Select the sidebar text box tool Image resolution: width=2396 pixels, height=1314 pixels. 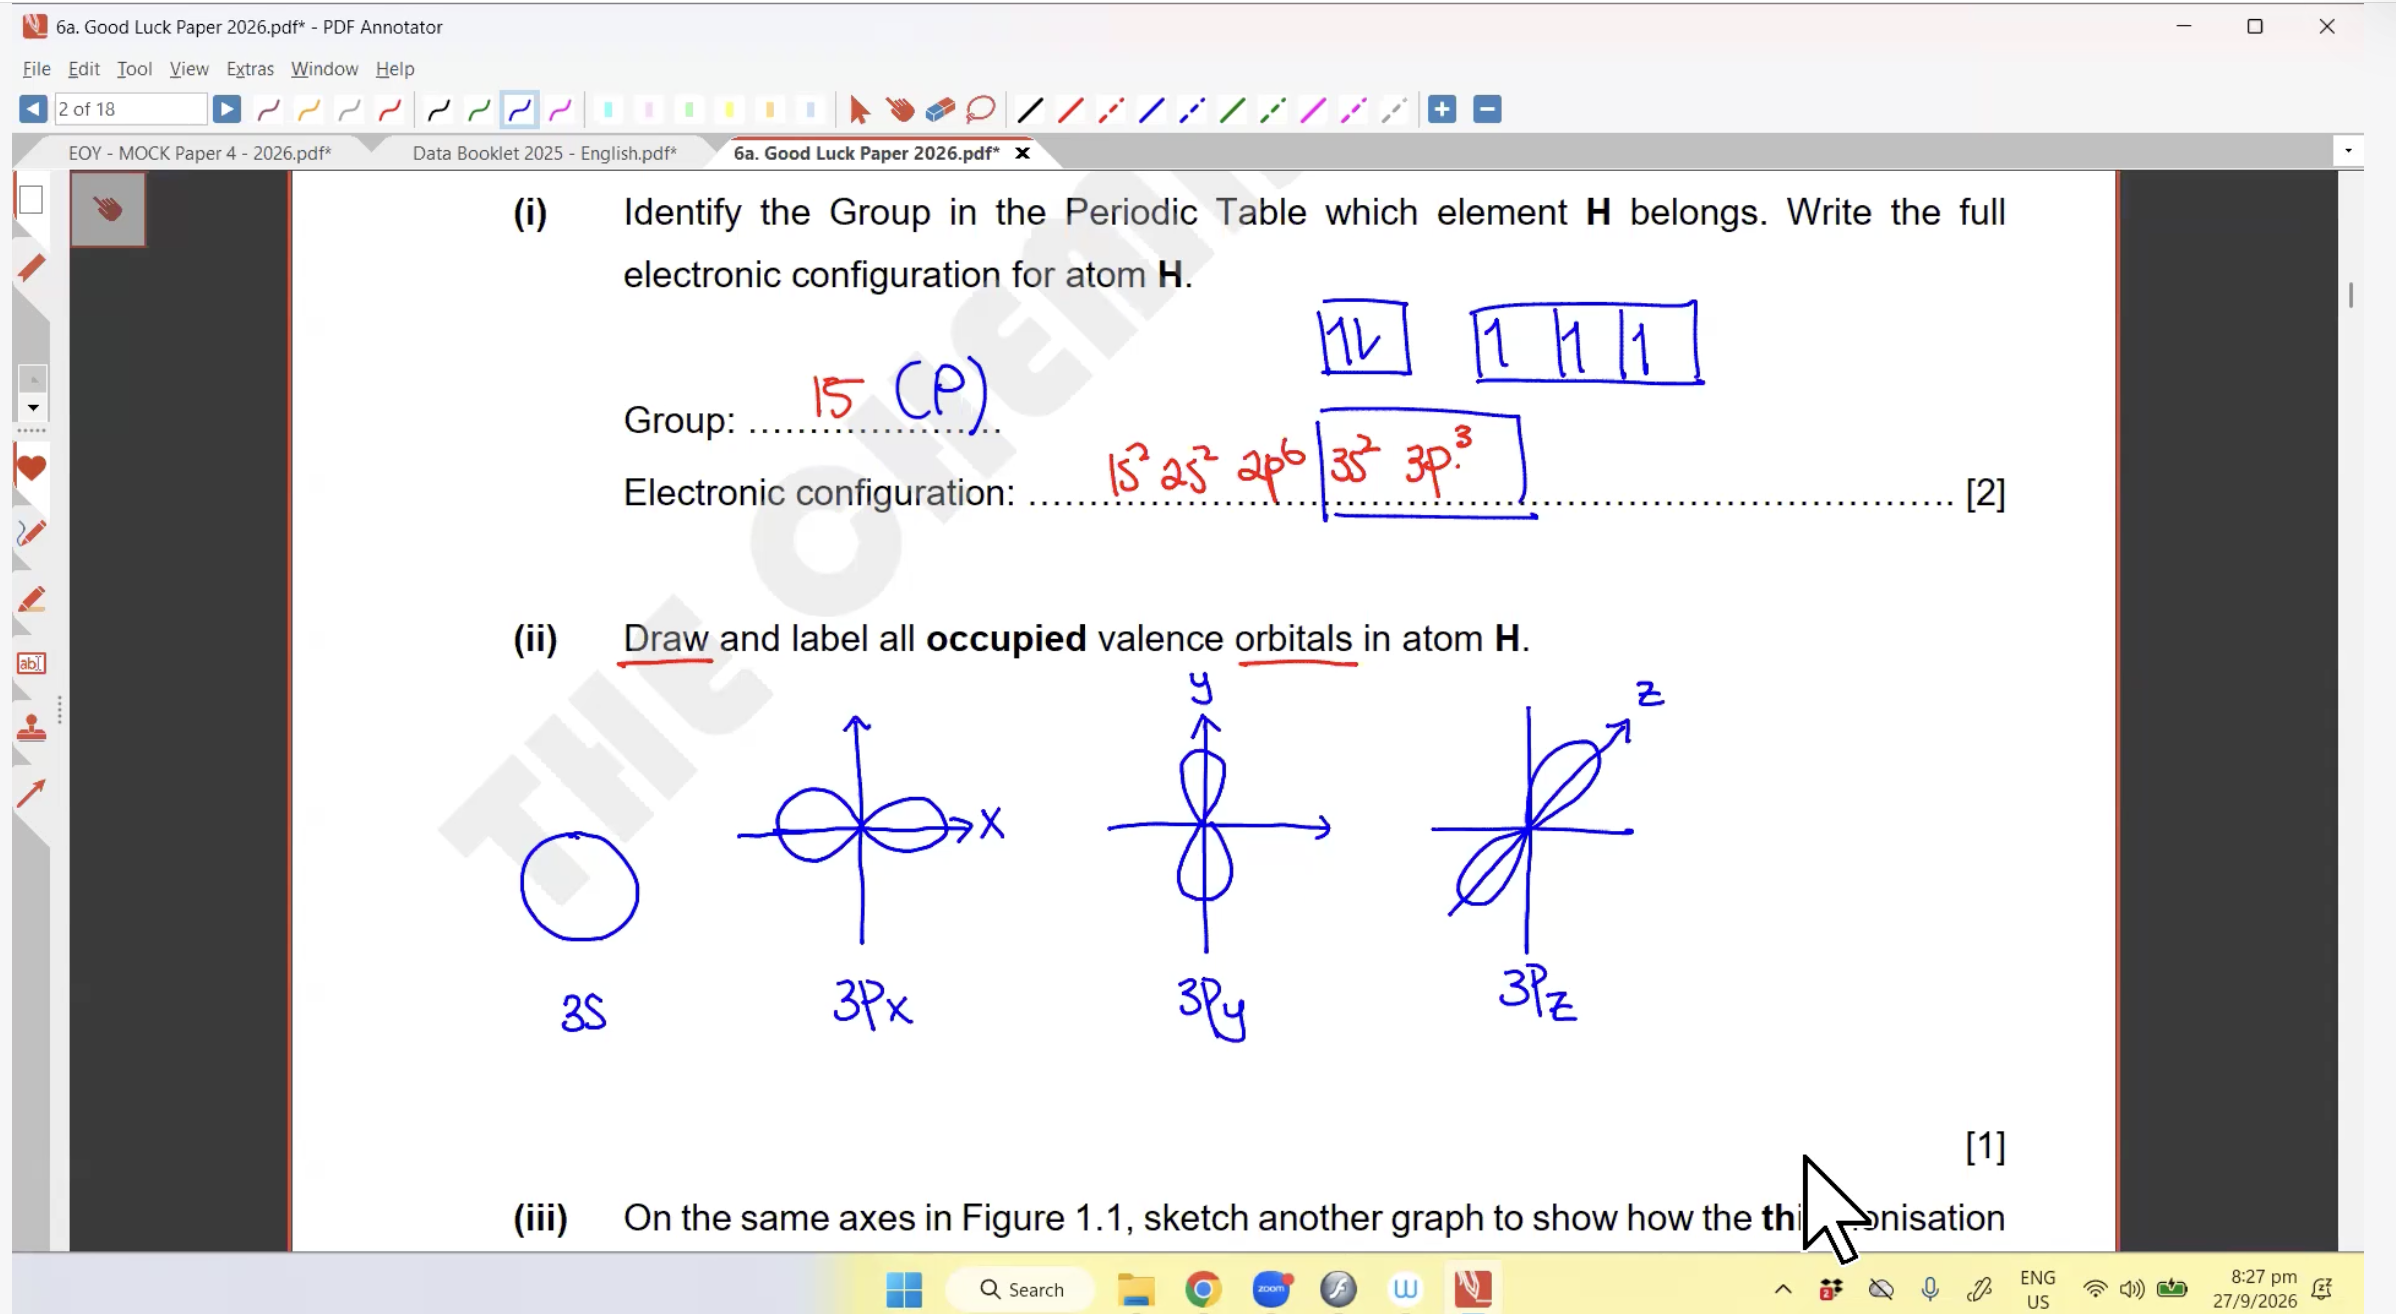pos(31,663)
